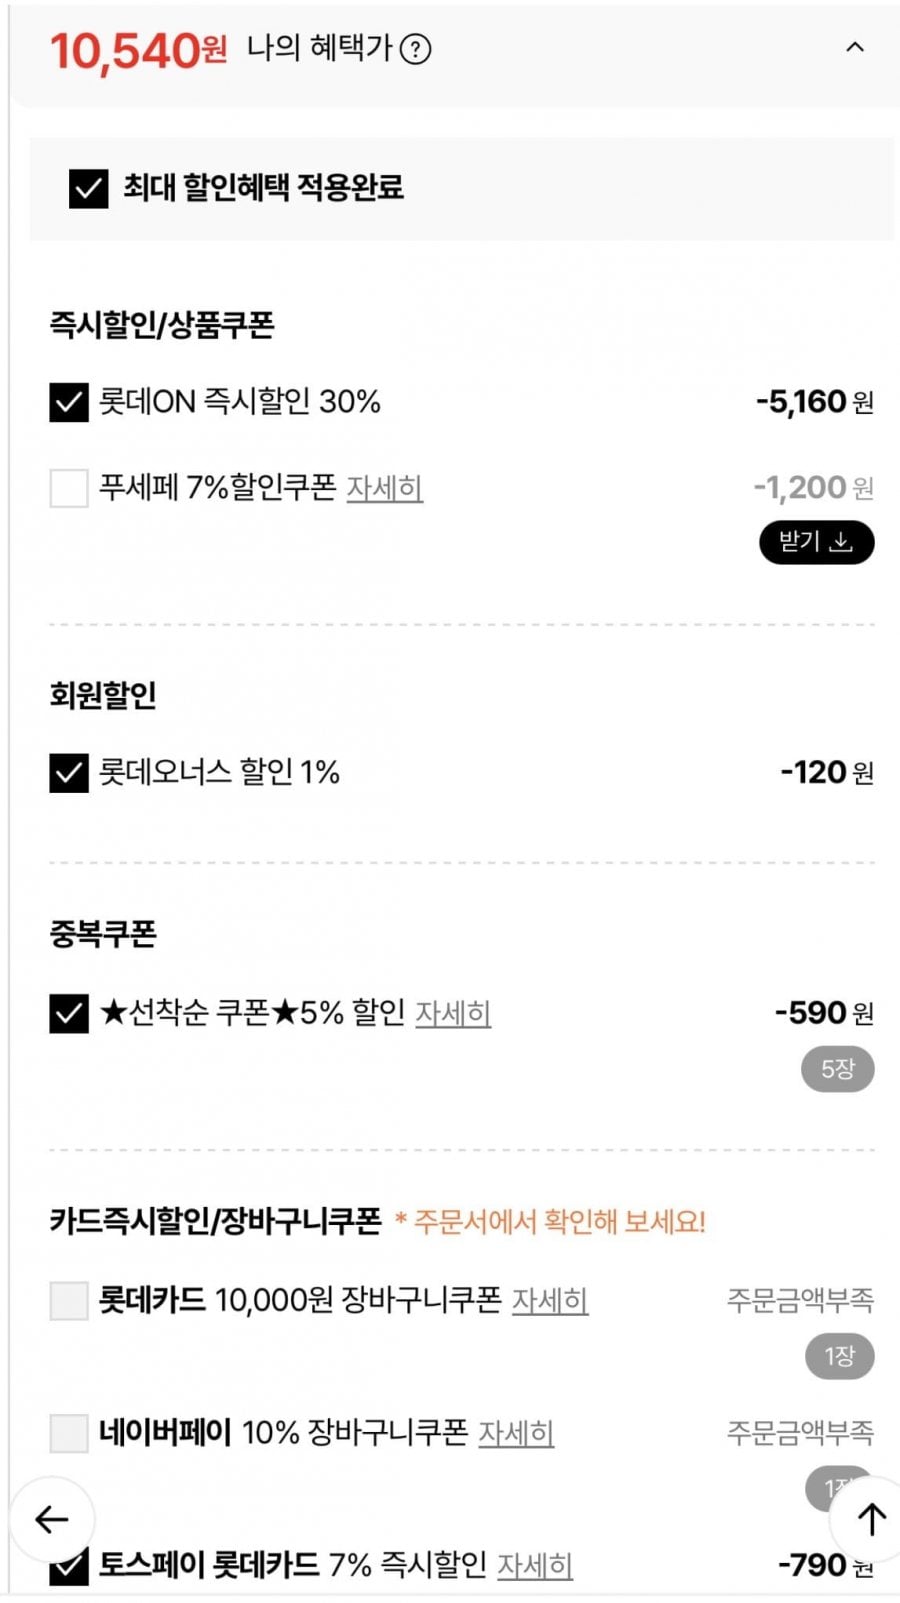Screen dimensions: 900x1603
Task: Open 자세히 link for 롯데카드 장바구니쿠폰
Action: pos(550,1301)
